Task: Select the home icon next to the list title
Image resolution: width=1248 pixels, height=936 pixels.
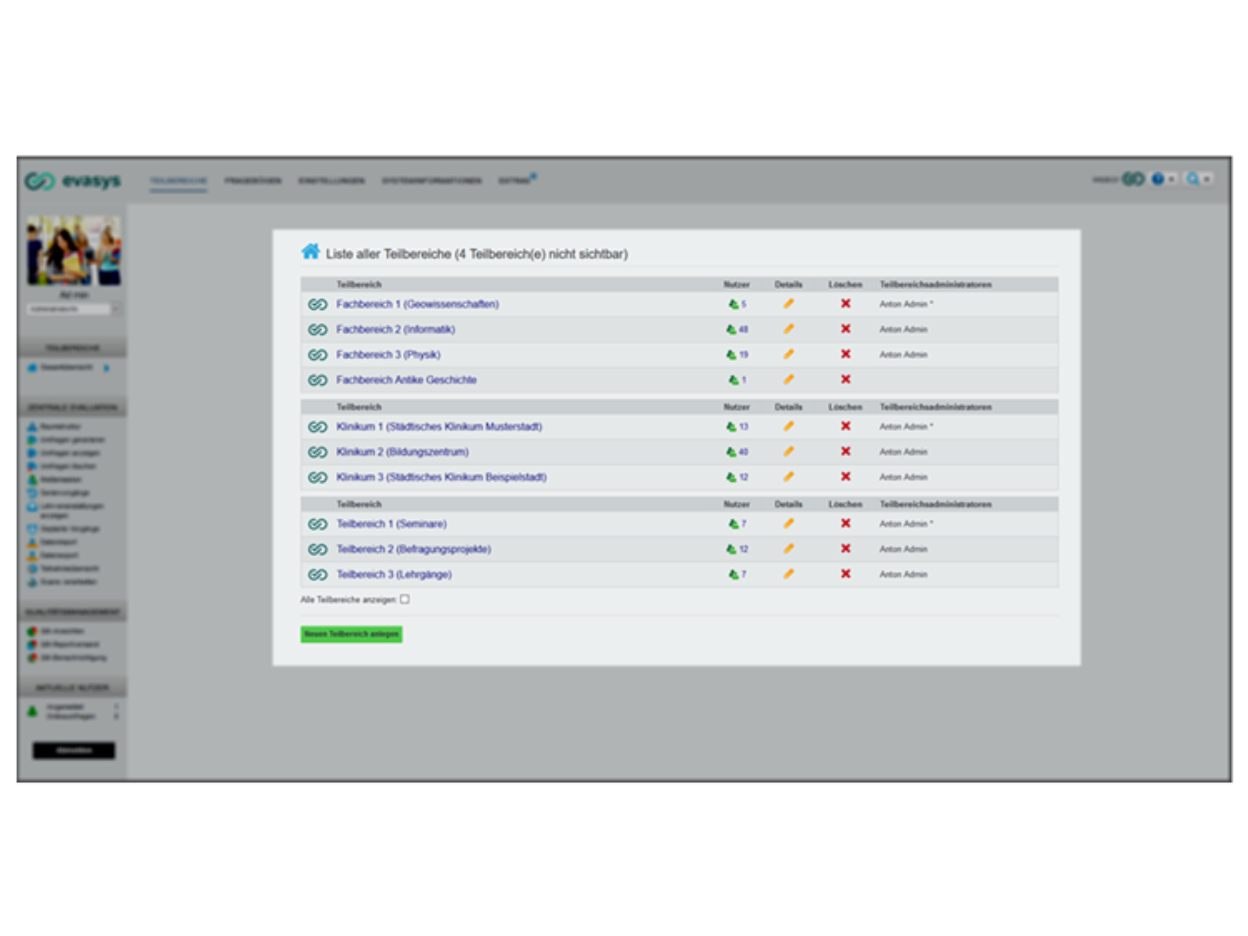Action: coord(310,253)
